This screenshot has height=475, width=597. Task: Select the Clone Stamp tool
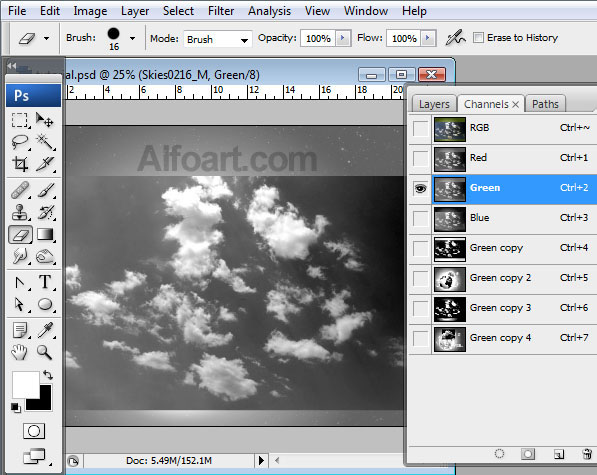pos(20,212)
